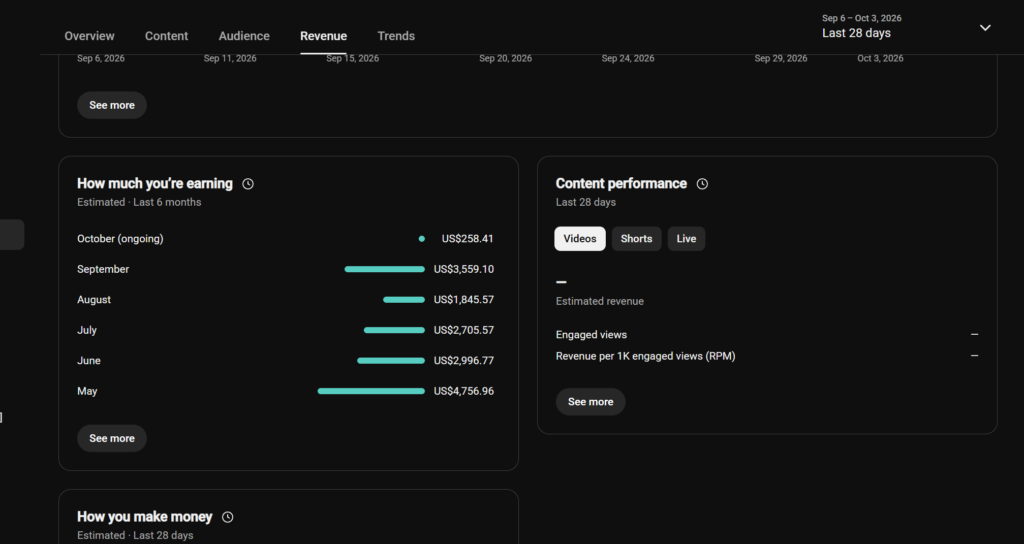
Task: Click the Estimated · Last 6 months subtitle
Action: click(x=139, y=202)
